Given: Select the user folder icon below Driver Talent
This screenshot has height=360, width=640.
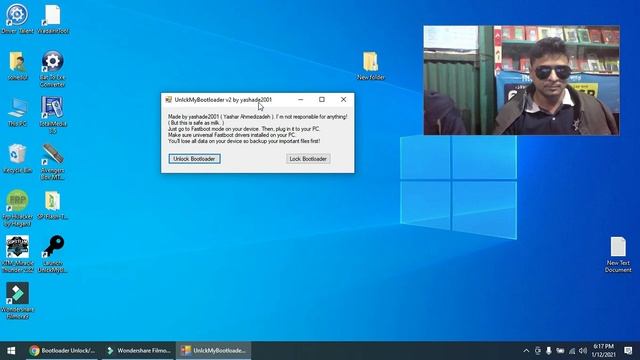Looking at the screenshot, I should tap(17, 65).
